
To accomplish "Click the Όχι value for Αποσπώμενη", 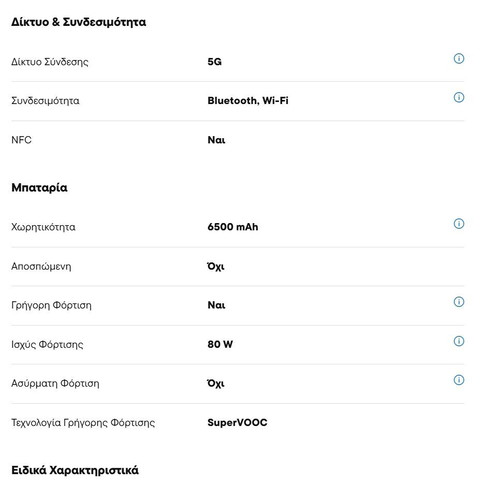I will pos(216,266).
